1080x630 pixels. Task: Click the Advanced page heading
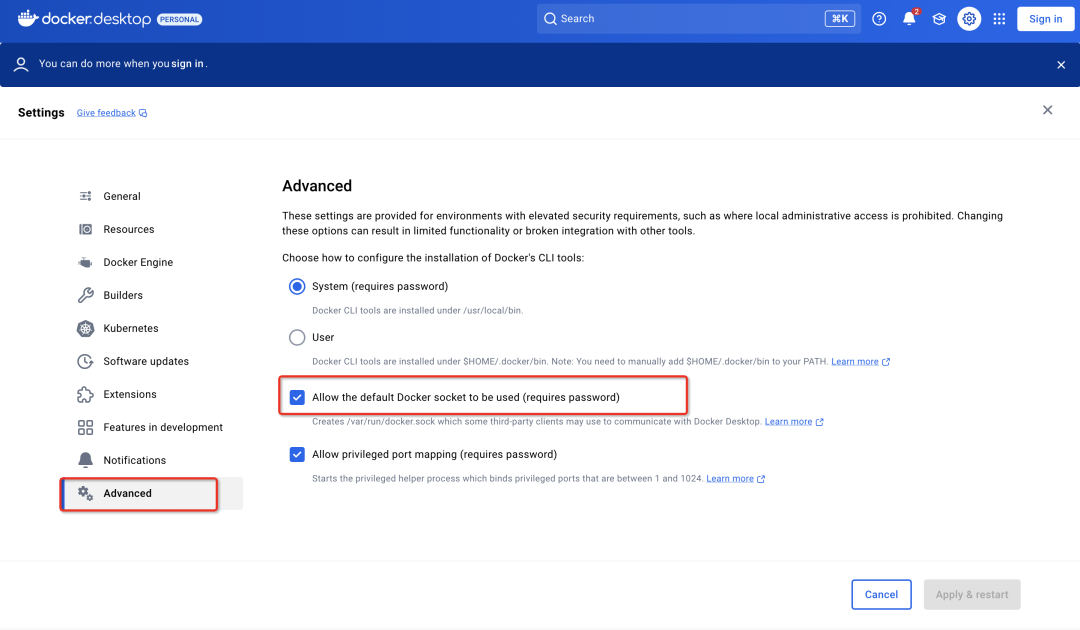tap(317, 186)
